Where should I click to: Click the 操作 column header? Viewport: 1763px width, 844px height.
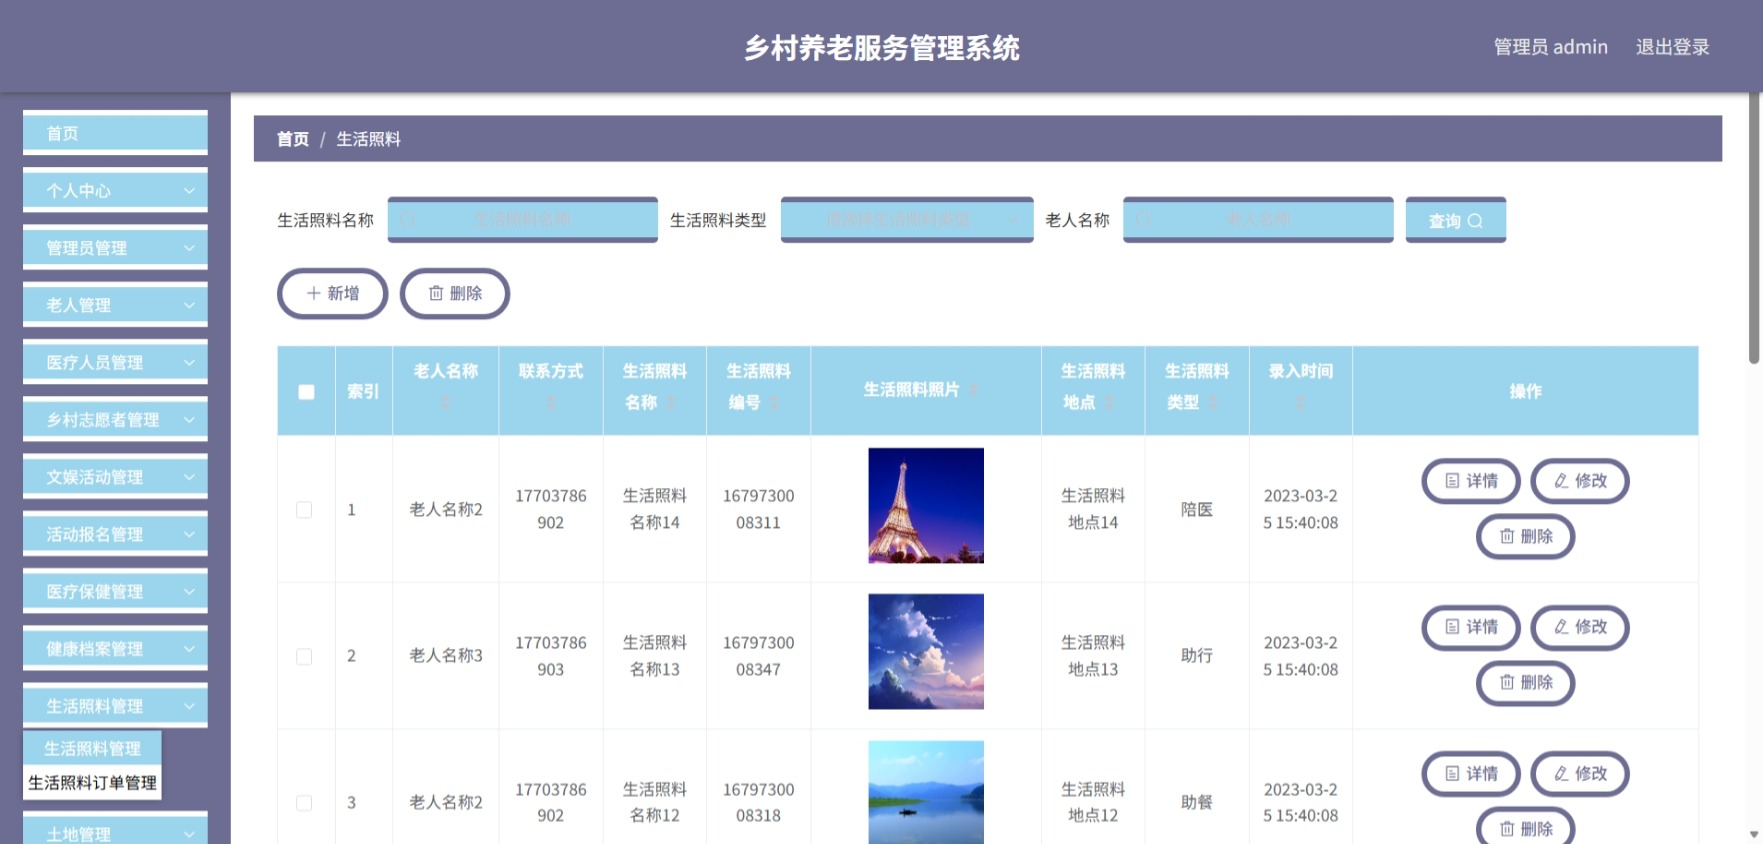[1525, 392]
